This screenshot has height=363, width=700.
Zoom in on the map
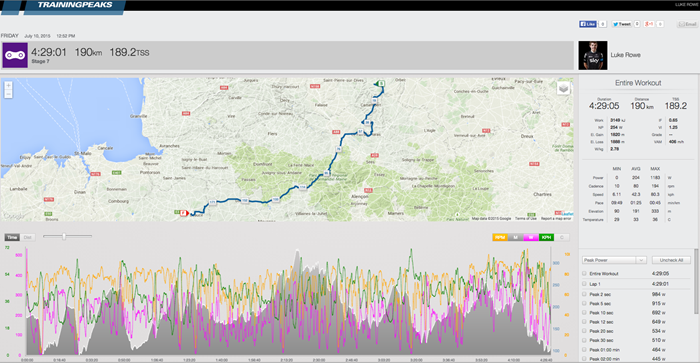[8, 85]
